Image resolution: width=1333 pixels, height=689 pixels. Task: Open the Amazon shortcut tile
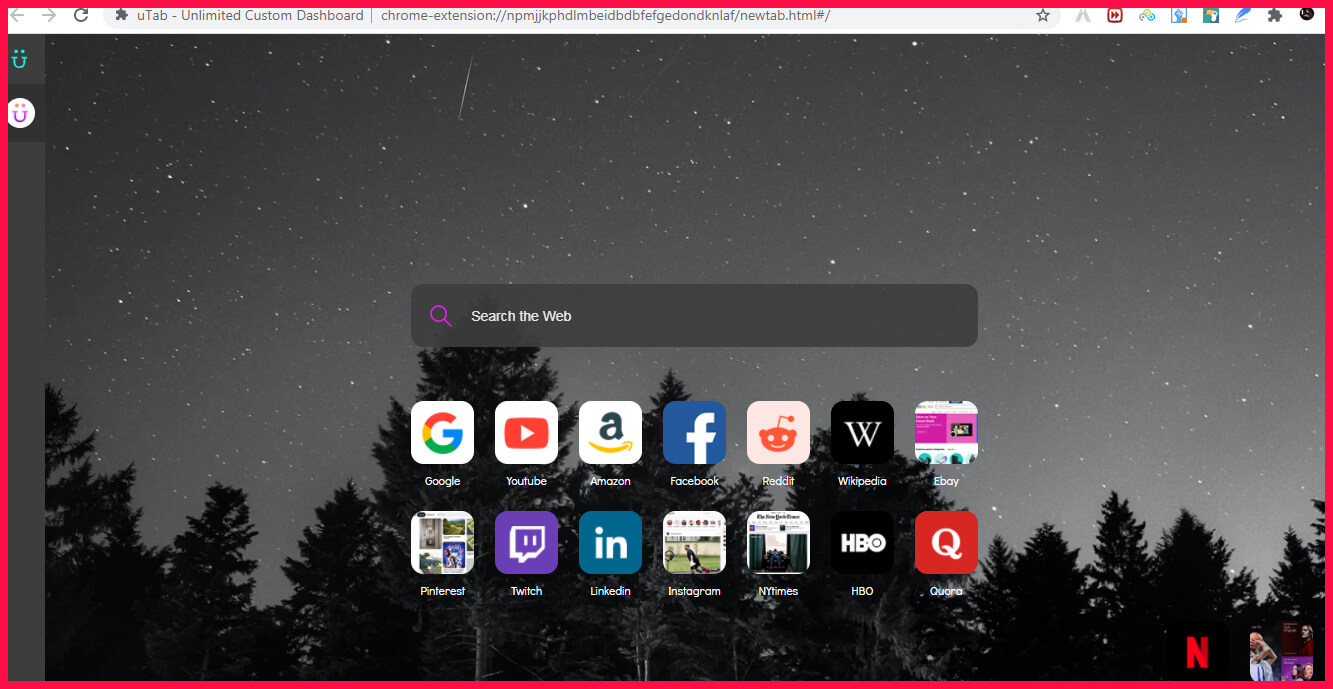click(610, 432)
